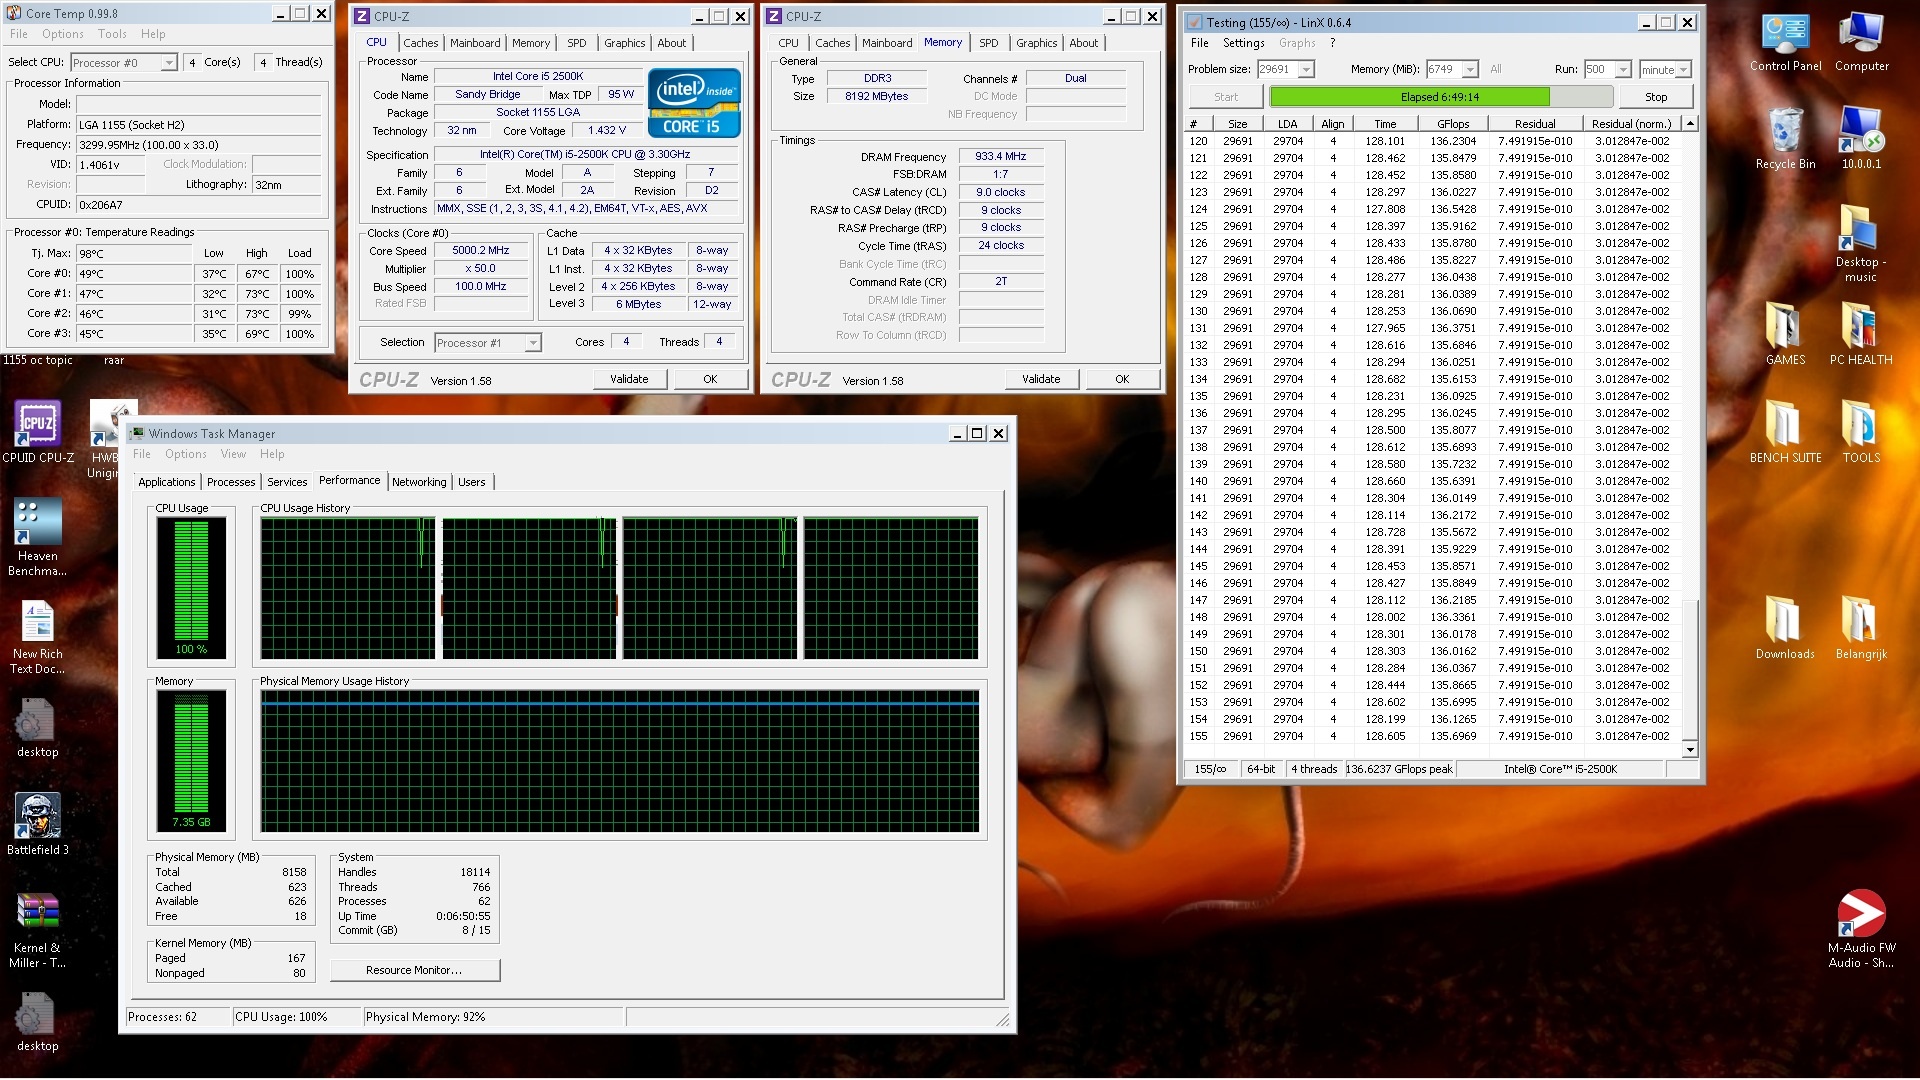Open the About tab in first CPU-Z window
This screenshot has width=1920, height=1080.
(x=671, y=43)
